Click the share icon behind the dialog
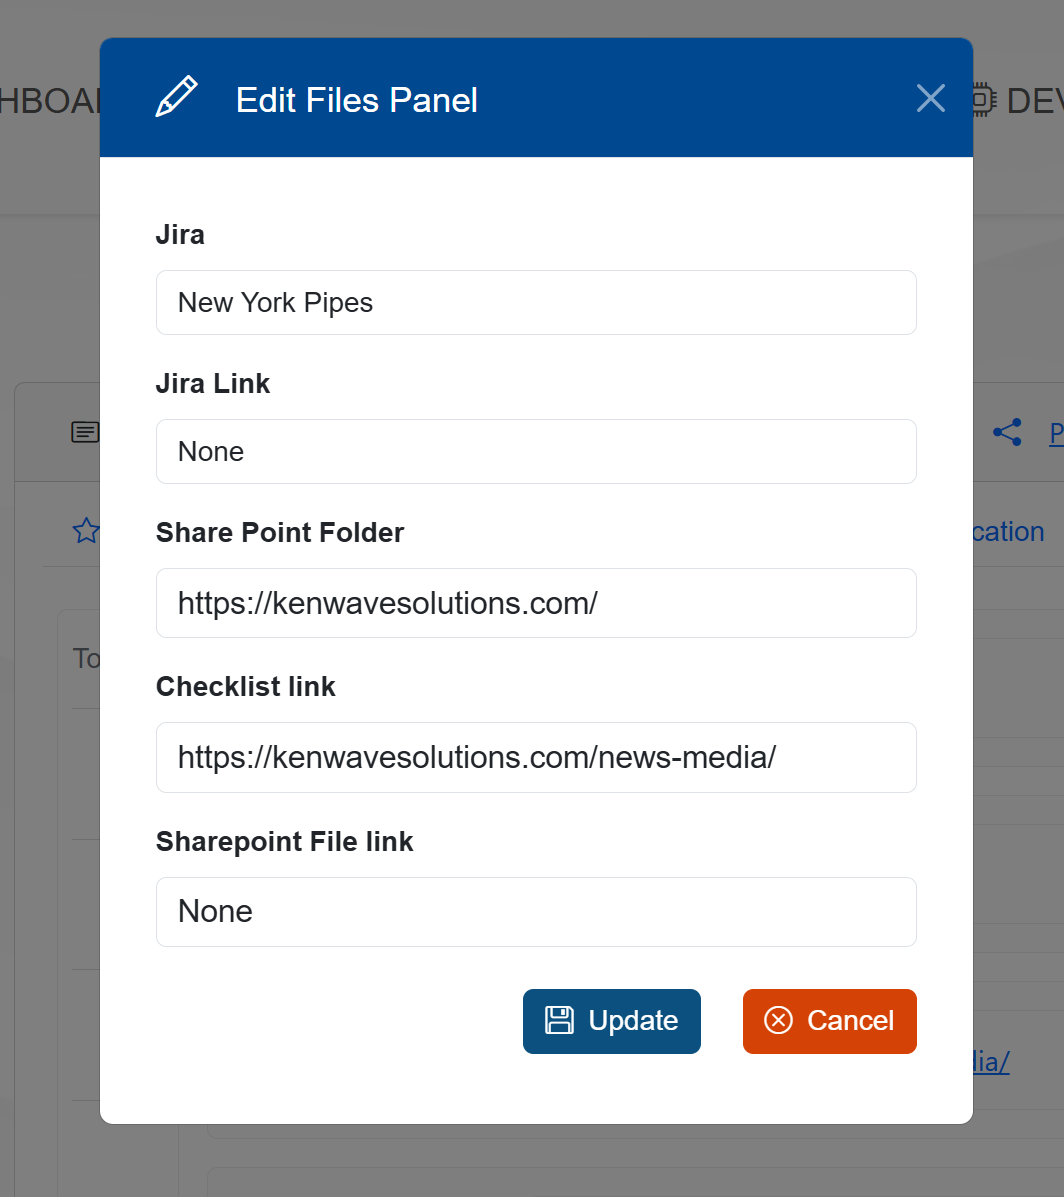The height and width of the screenshot is (1197, 1064). 1007,432
